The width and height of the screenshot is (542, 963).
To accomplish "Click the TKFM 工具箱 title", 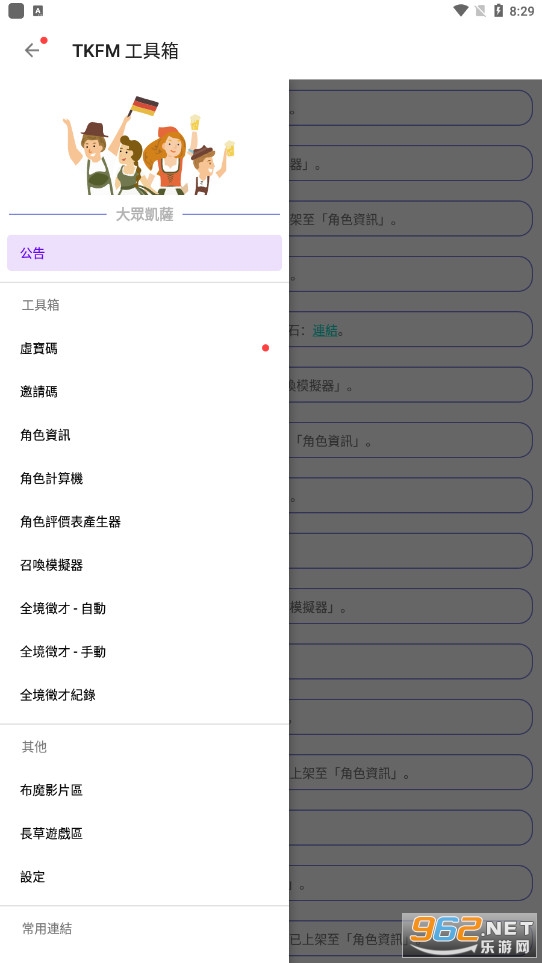I will pos(125,50).
